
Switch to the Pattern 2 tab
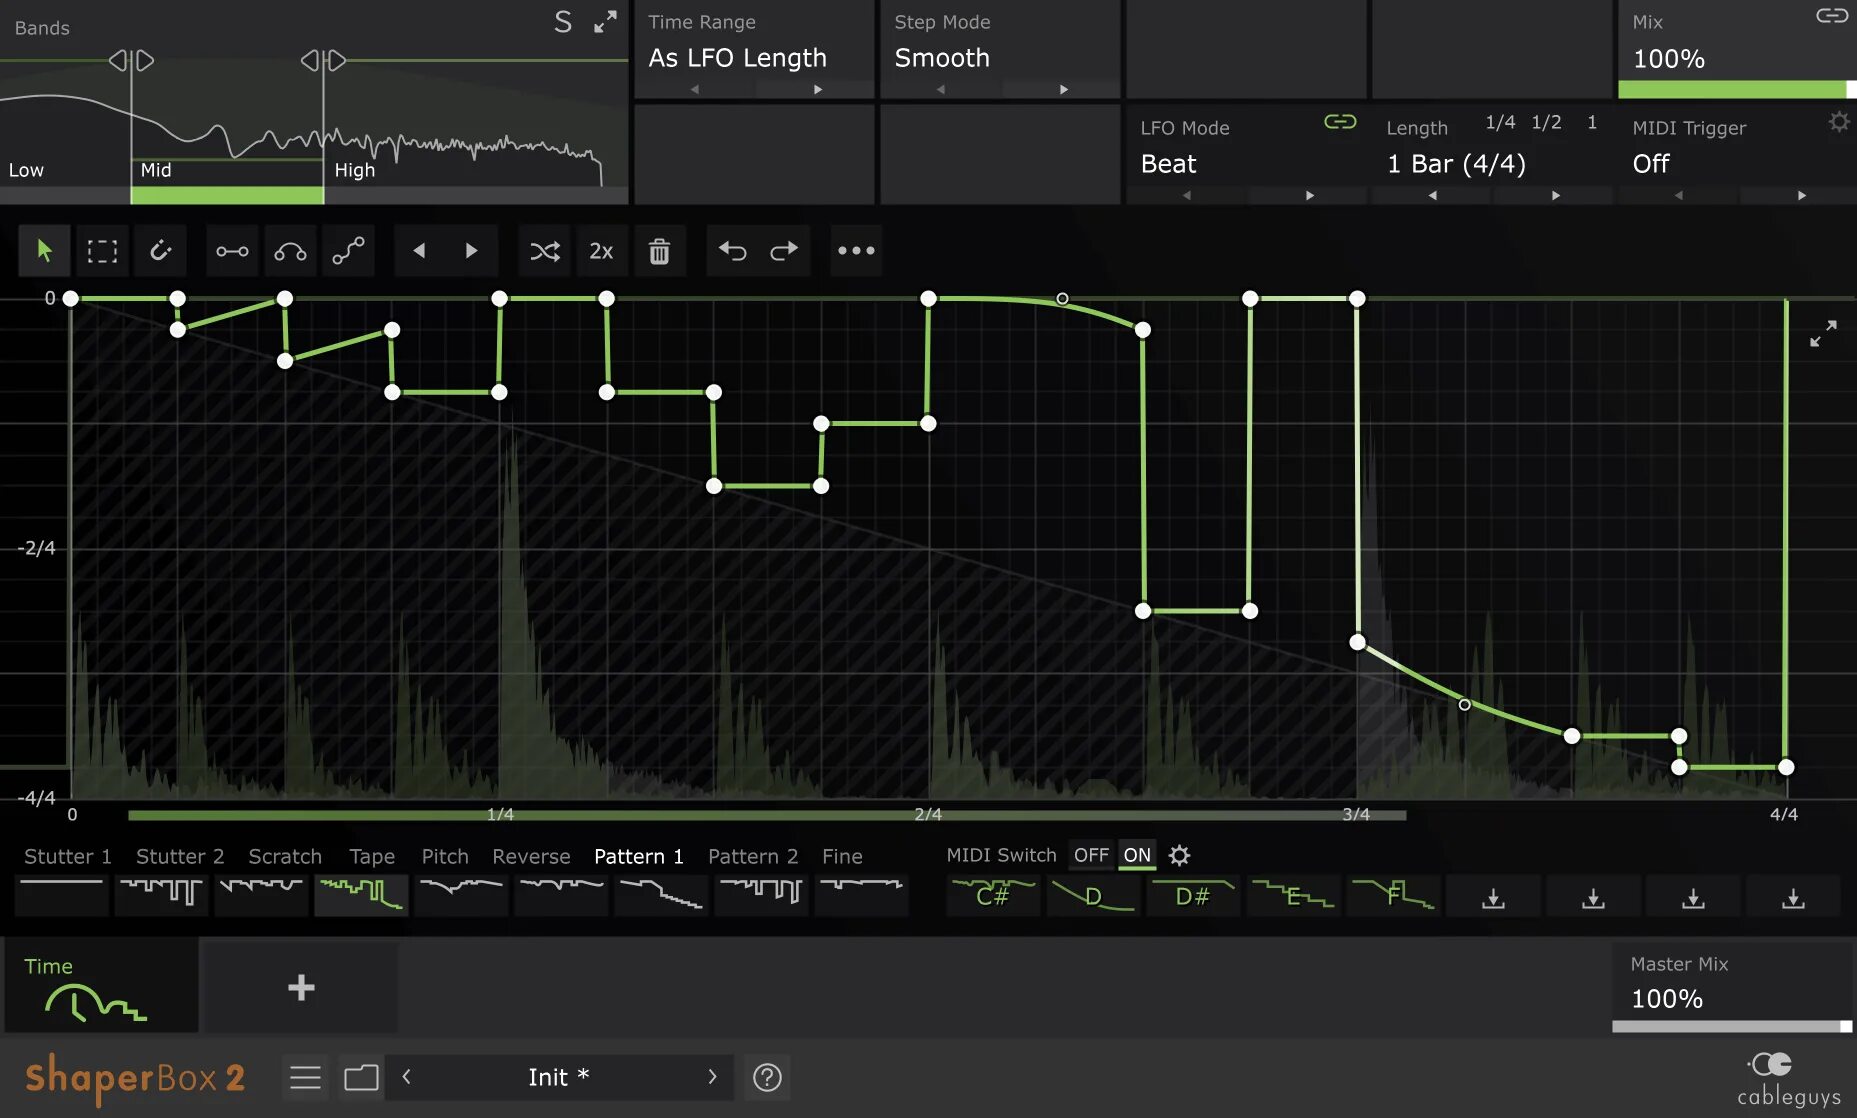click(753, 856)
